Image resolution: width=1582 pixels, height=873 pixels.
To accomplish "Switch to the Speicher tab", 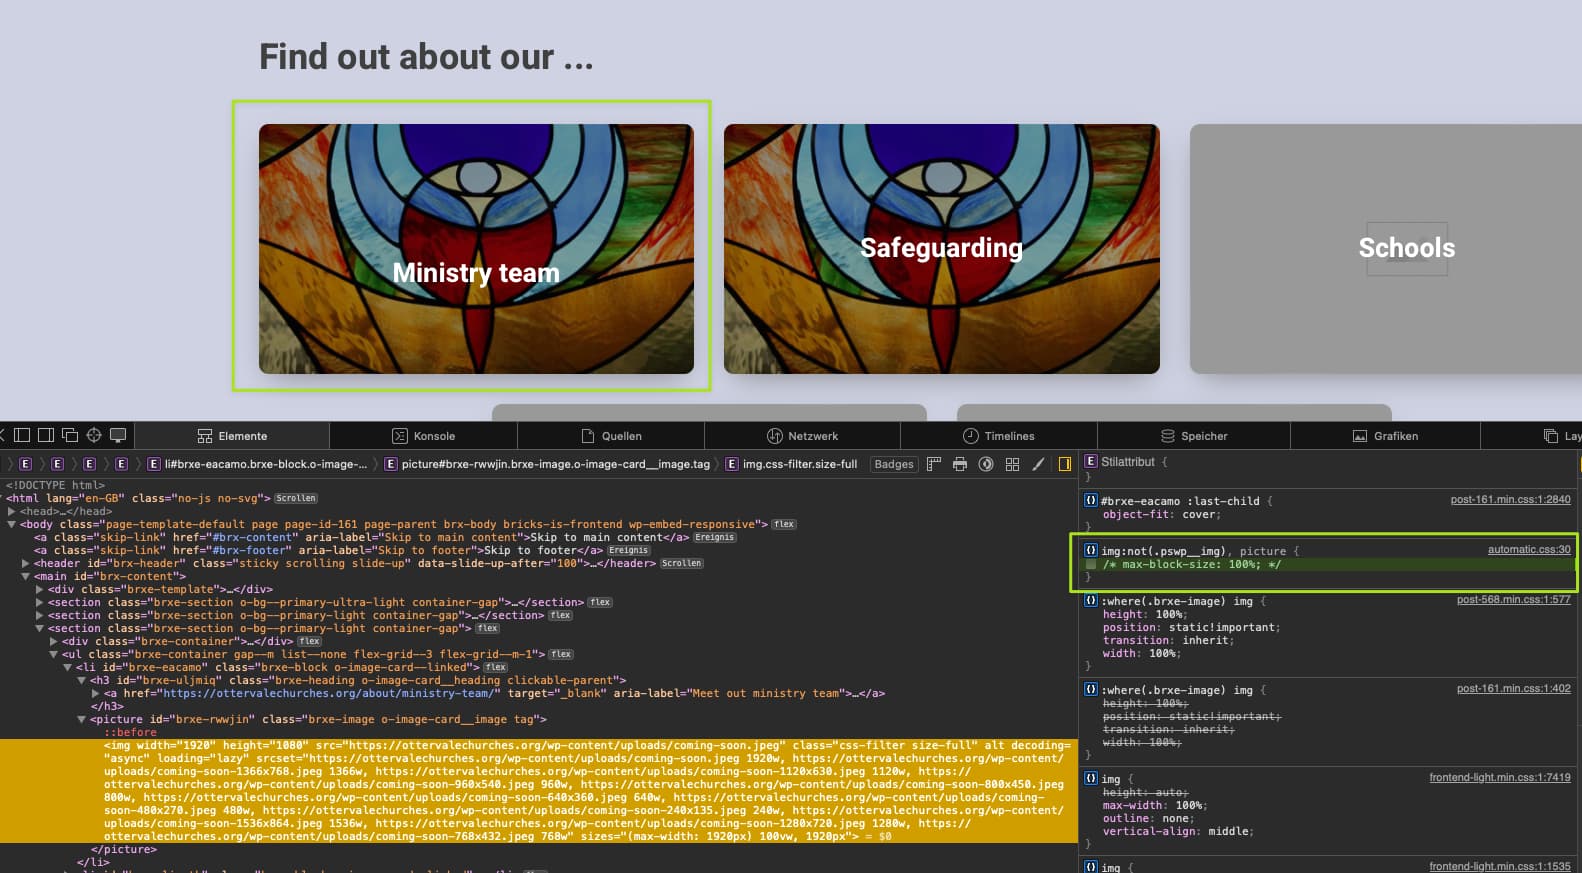I will click(x=1194, y=436).
